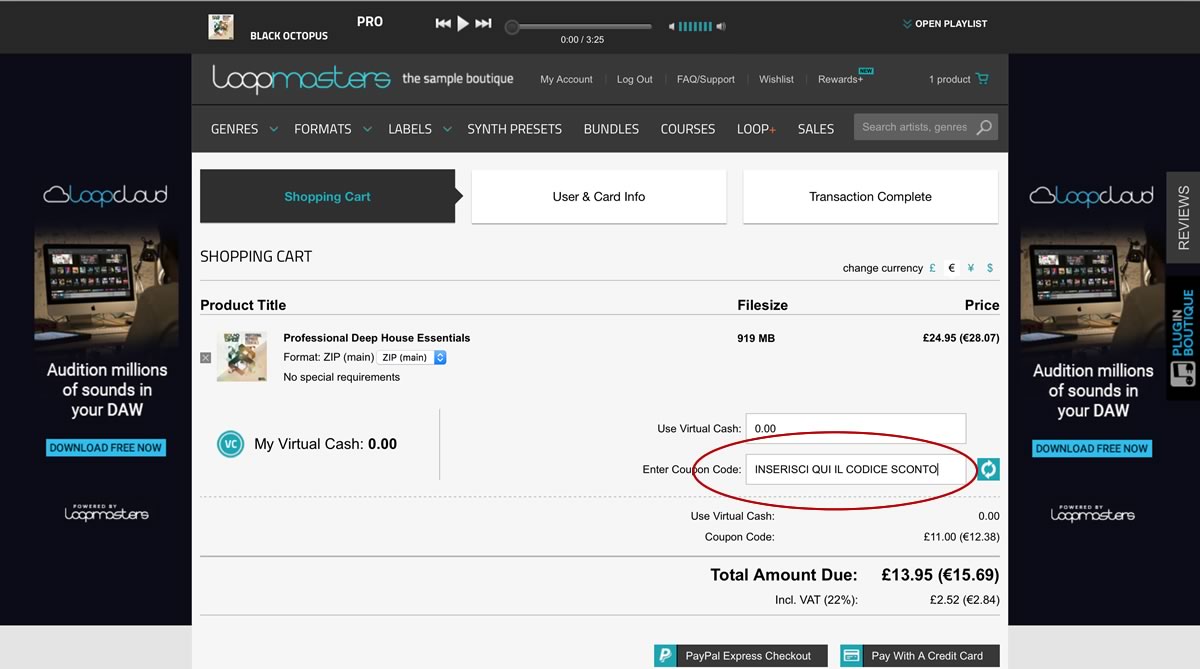Focus the Use Virtual Cash amount field
Screen dimensions: 1200x669
pyautogui.click(x=856, y=428)
